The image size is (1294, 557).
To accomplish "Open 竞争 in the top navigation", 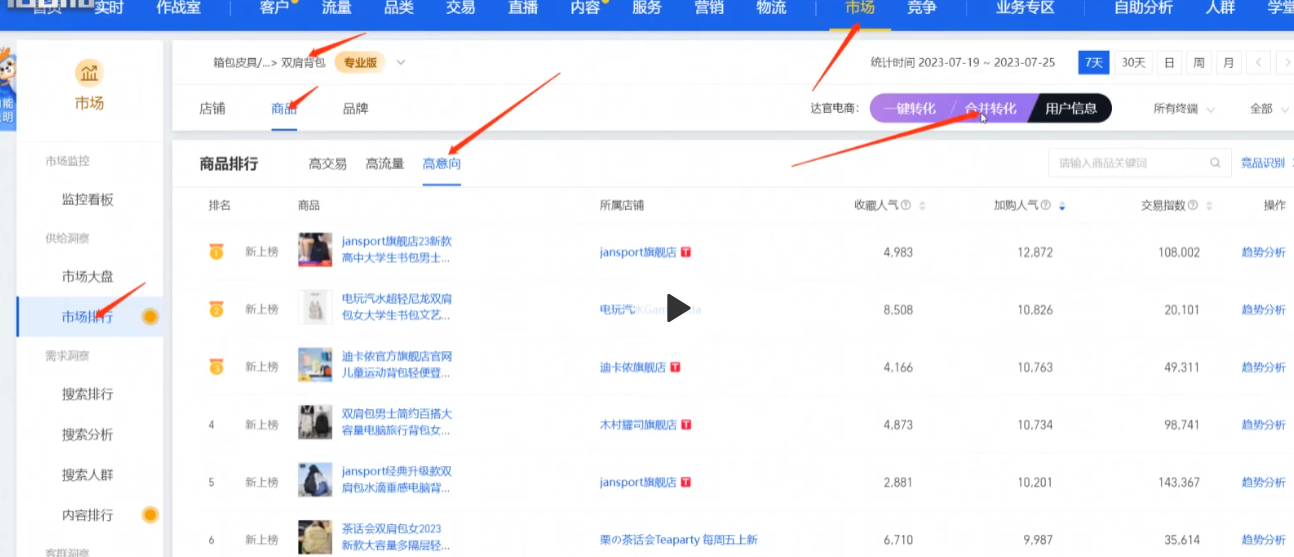I will (x=921, y=8).
